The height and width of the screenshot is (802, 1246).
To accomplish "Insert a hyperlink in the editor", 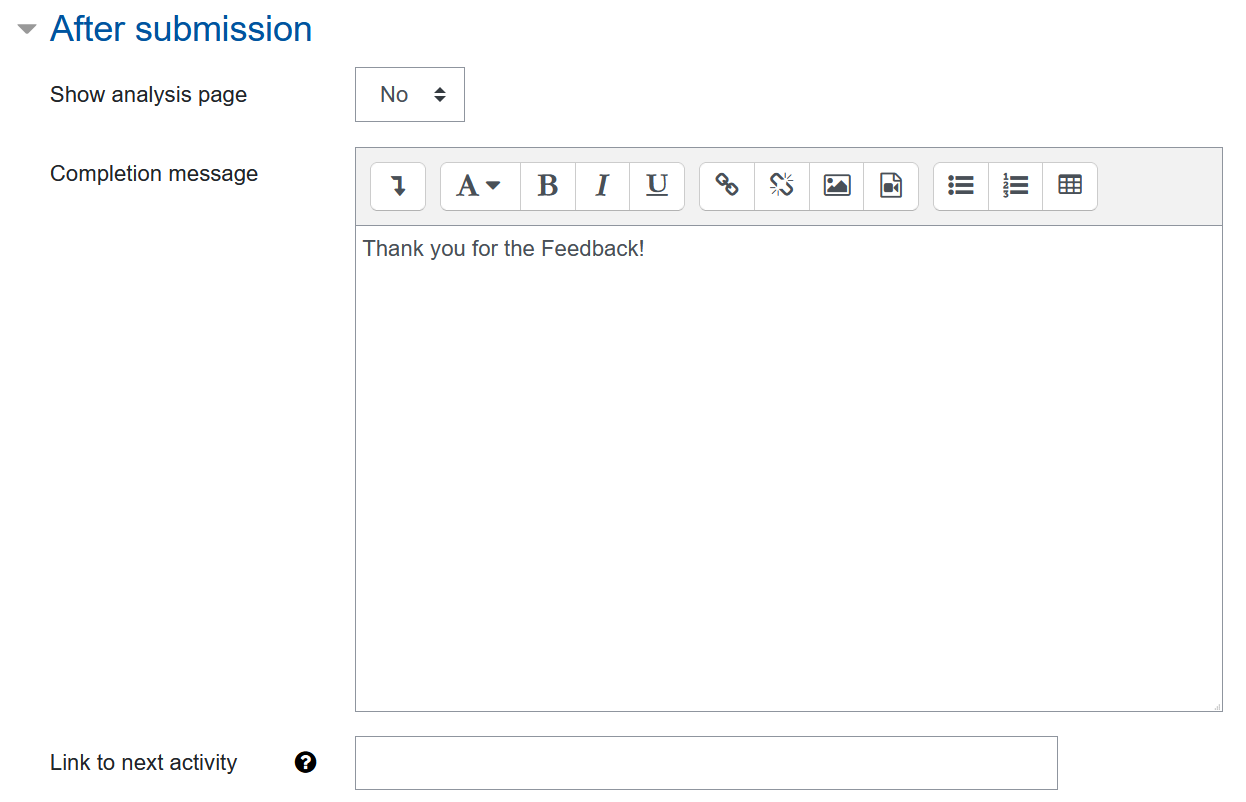I will point(726,186).
